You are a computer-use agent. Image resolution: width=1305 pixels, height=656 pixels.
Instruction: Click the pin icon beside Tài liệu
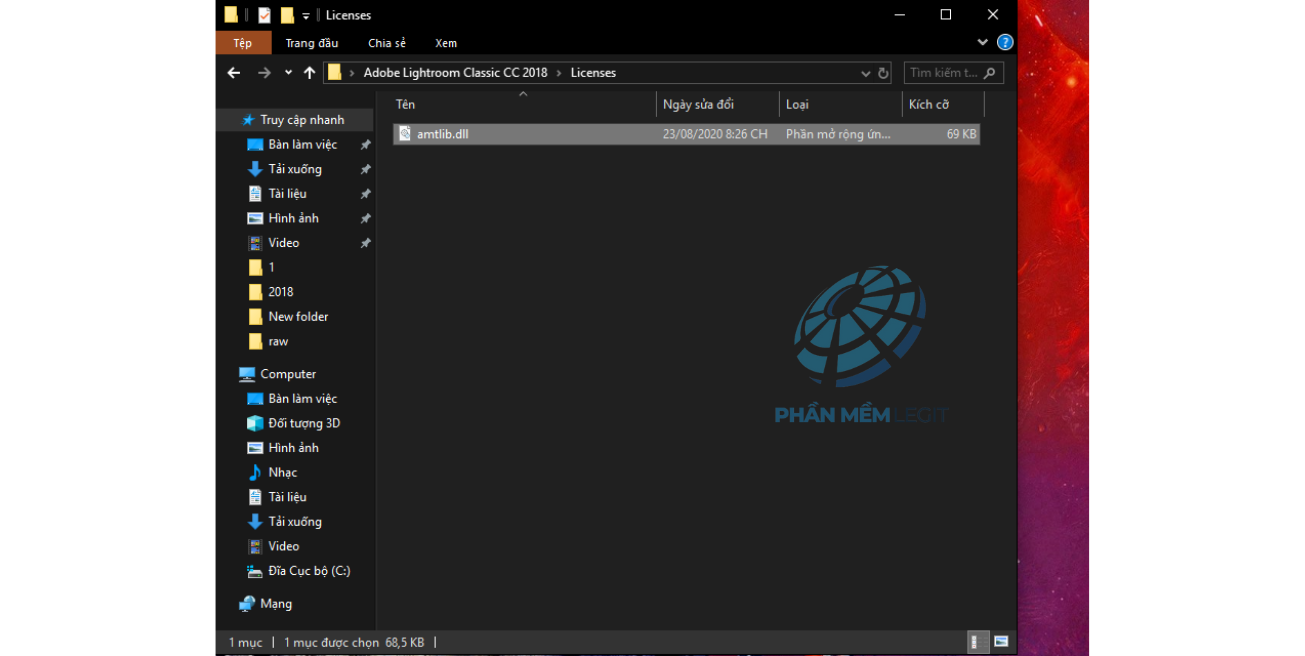[x=365, y=194]
